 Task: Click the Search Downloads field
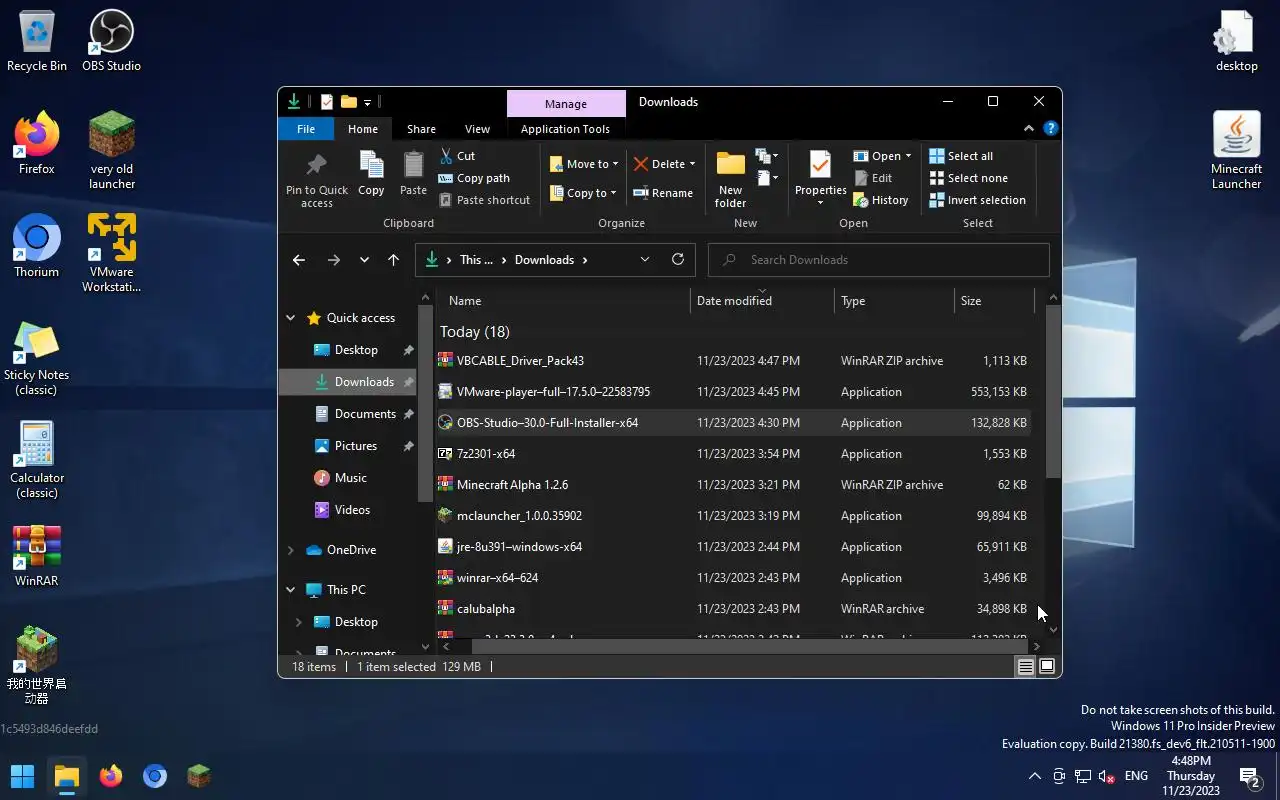pos(879,260)
